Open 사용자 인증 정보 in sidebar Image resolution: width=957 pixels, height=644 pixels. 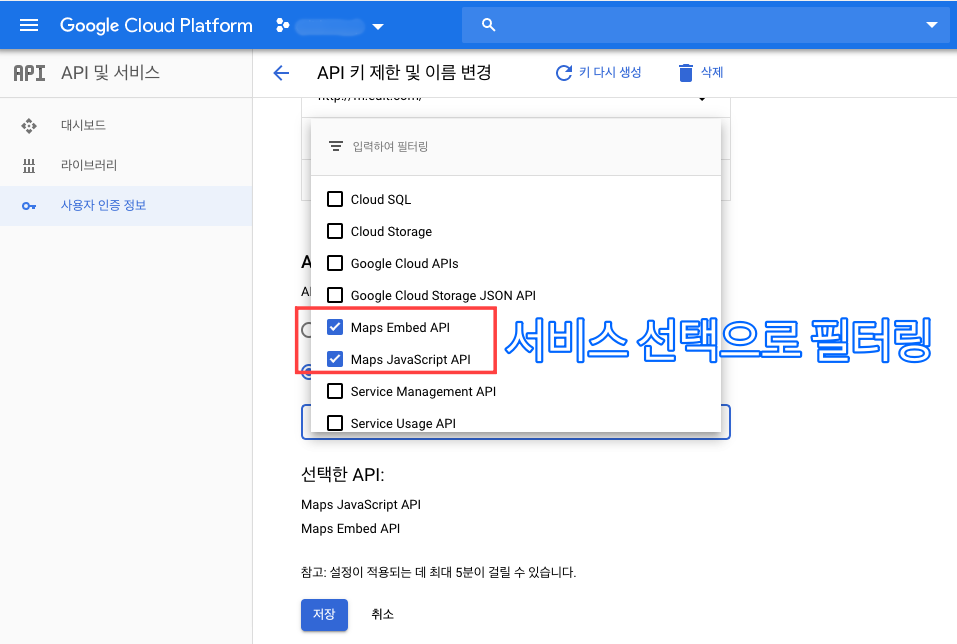point(103,206)
